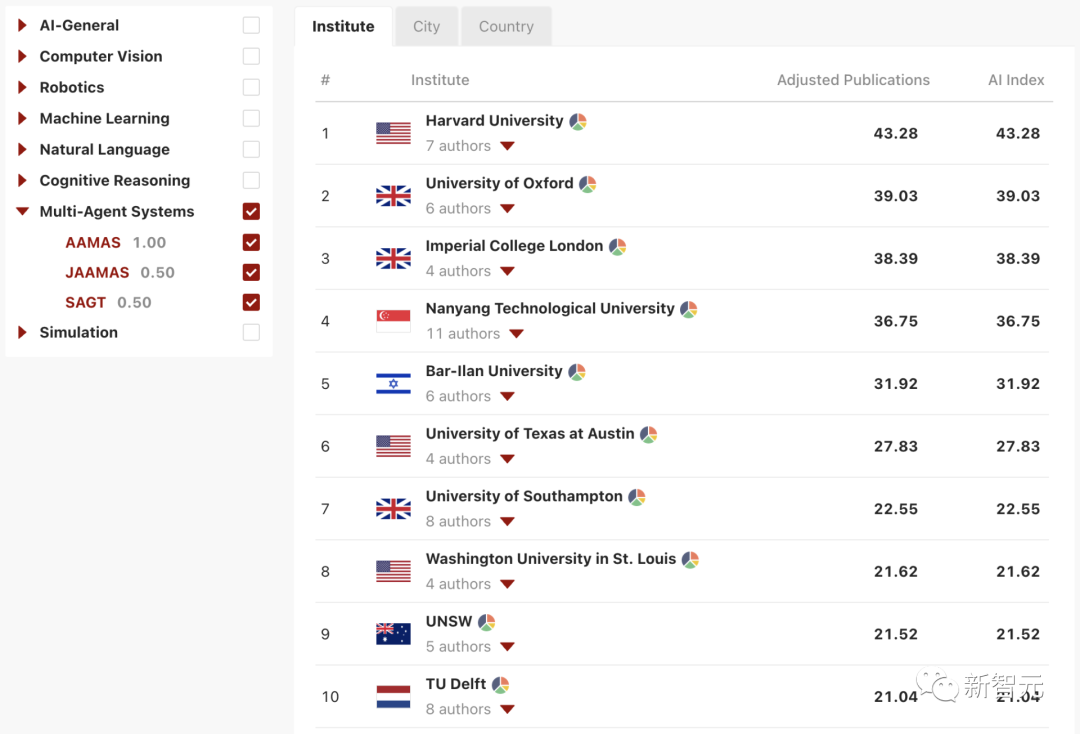Uncheck the Multi-Agent Systems checkbox
Image resolution: width=1080 pixels, height=734 pixels.
point(251,211)
